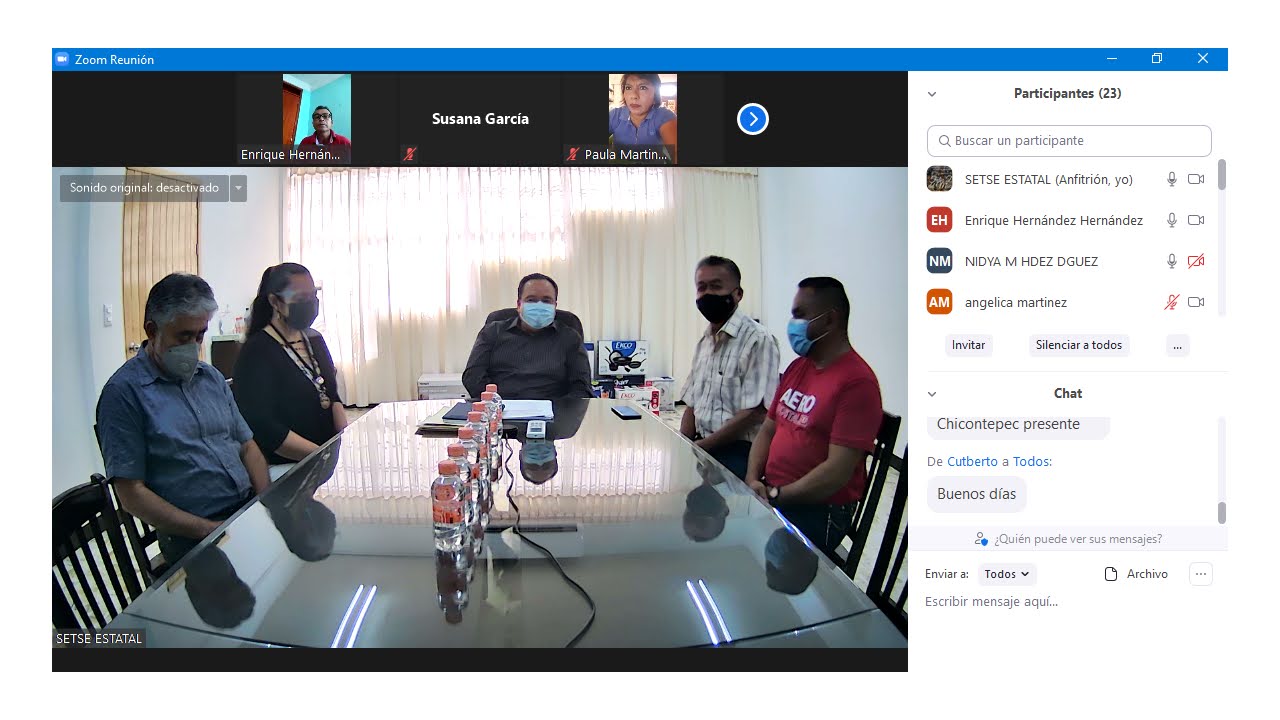Focus the Buscar un participante search field
Screen dimensions: 1280x720
coord(1069,141)
